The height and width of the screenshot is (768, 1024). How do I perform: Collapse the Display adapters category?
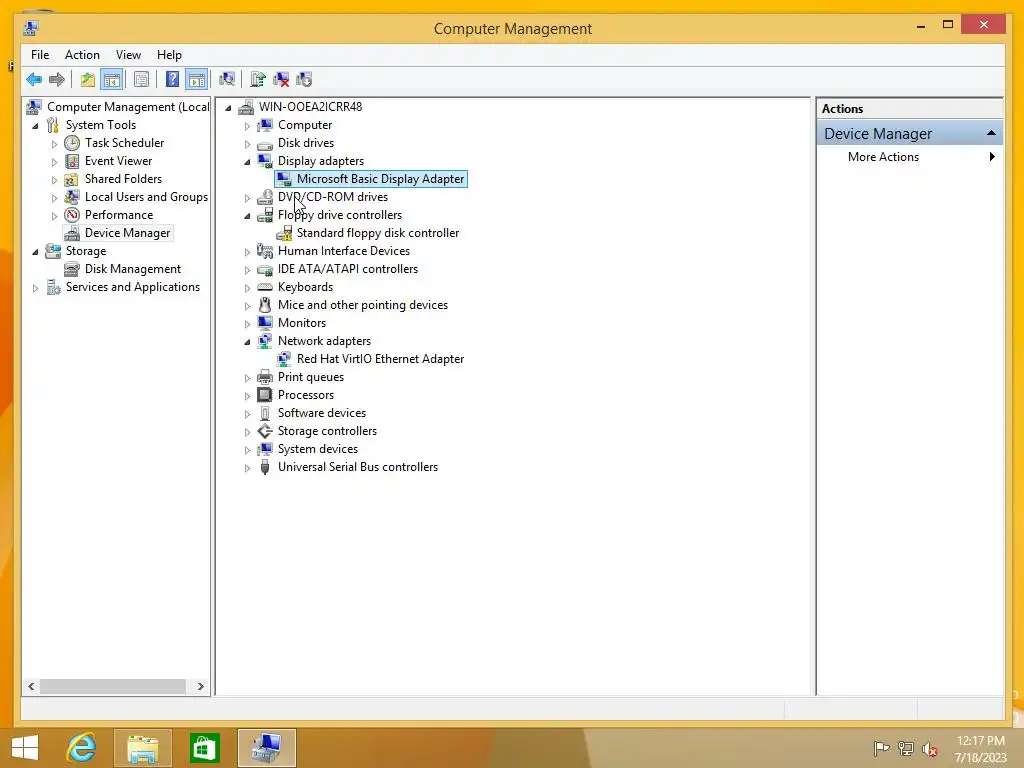[247, 161]
